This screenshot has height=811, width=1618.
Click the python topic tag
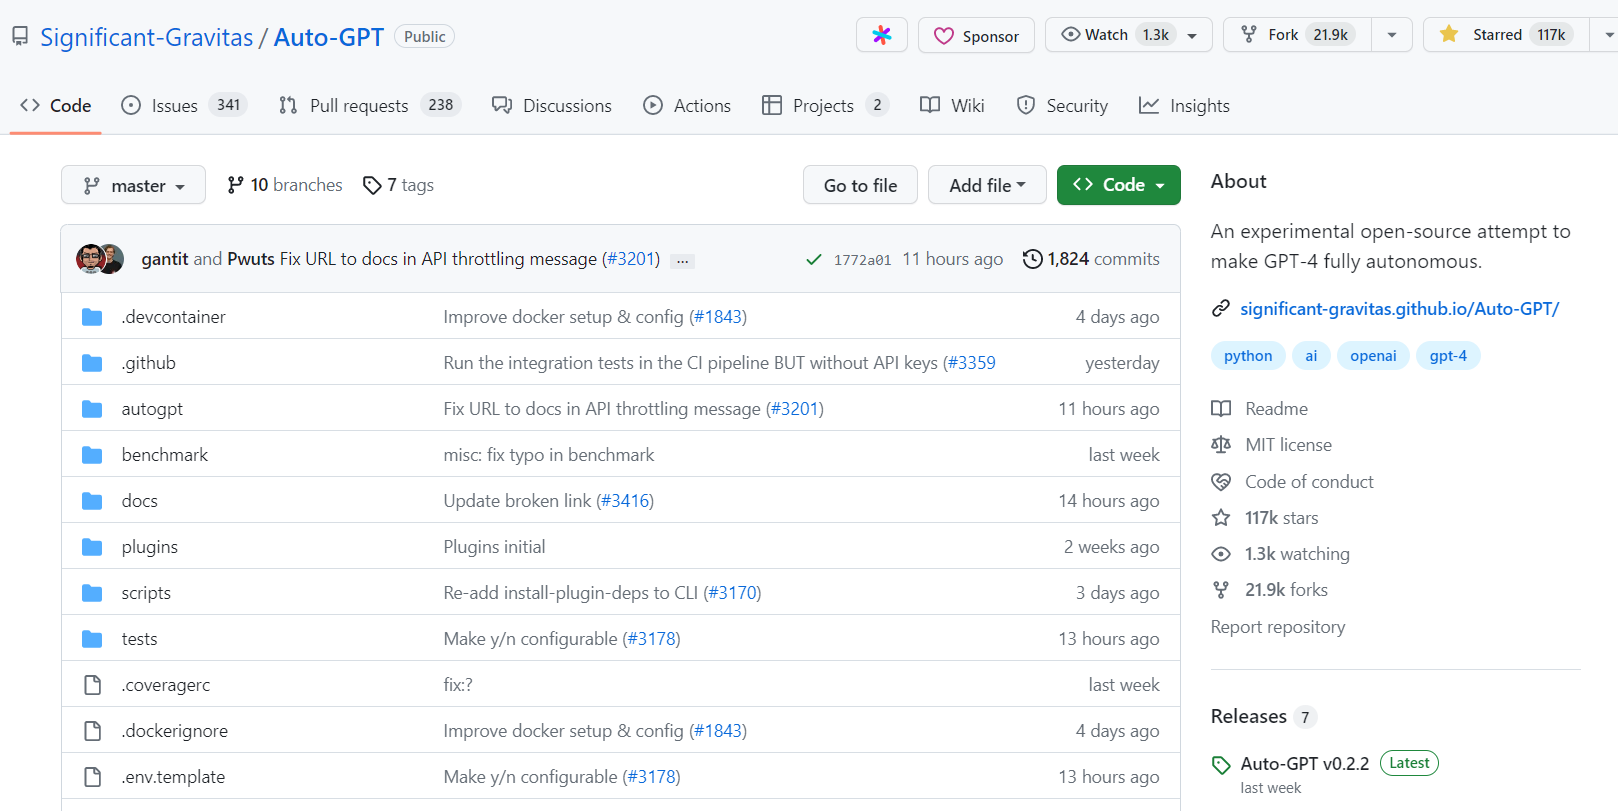[1248, 356]
